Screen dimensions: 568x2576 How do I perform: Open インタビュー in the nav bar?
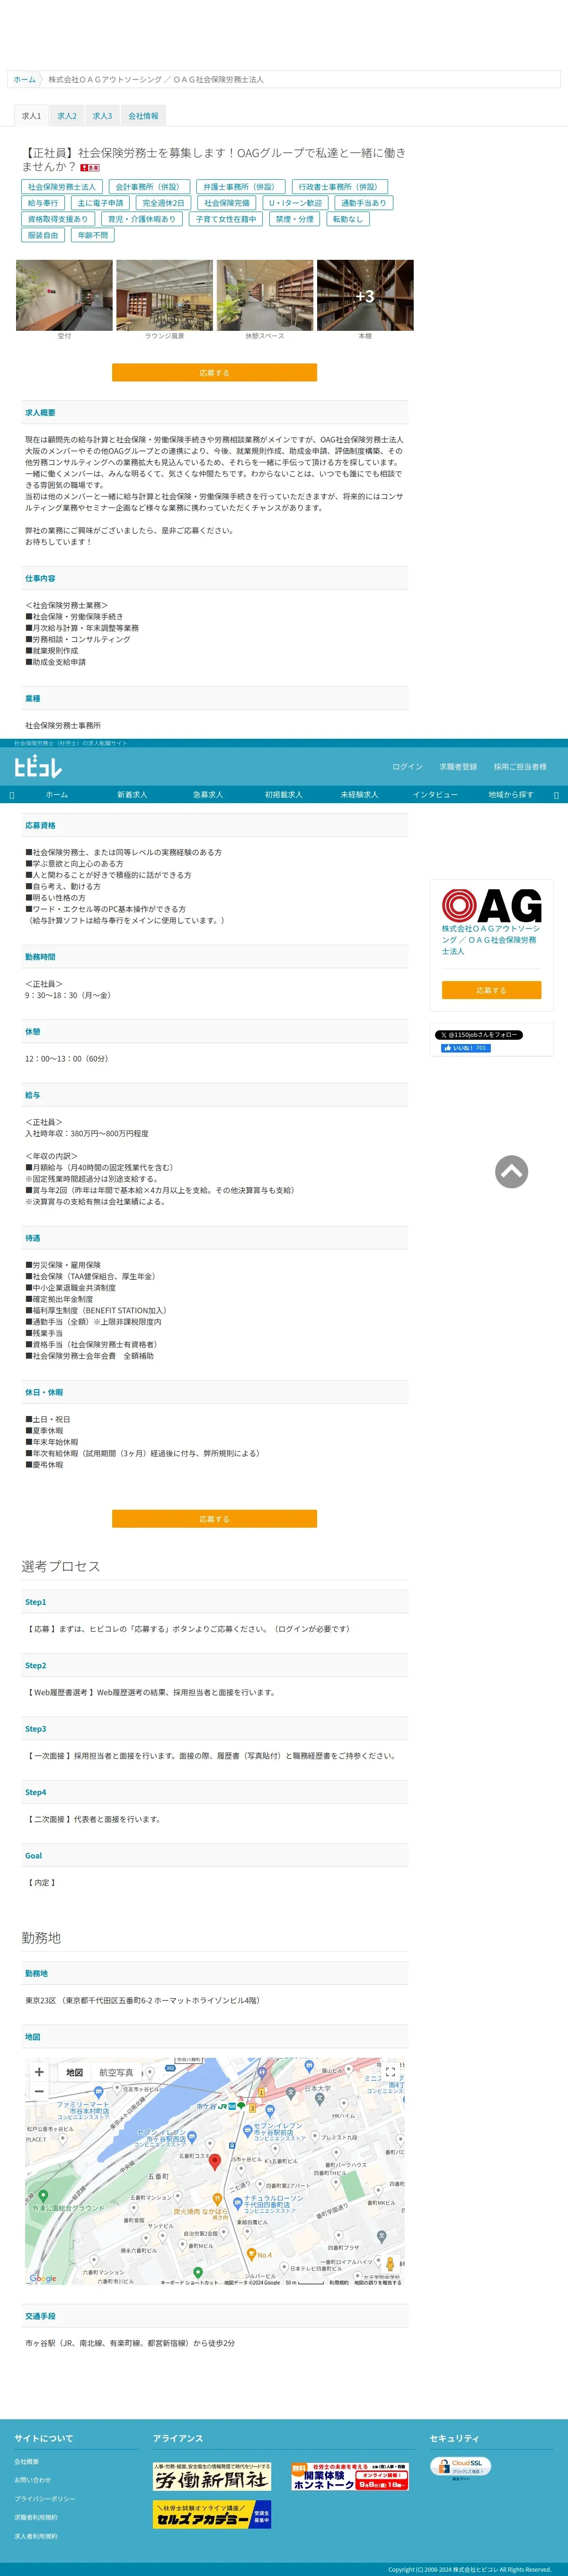(x=435, y=795)
